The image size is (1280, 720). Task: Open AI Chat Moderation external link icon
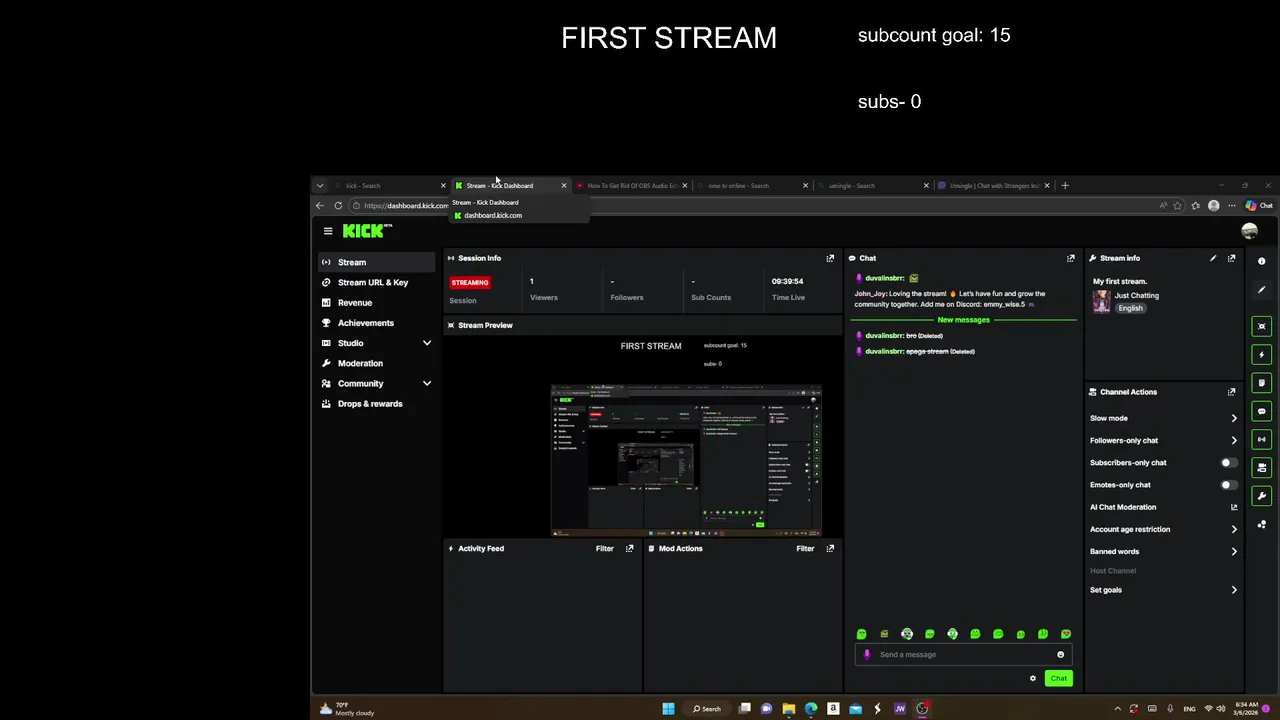[x=1234, y=507]
